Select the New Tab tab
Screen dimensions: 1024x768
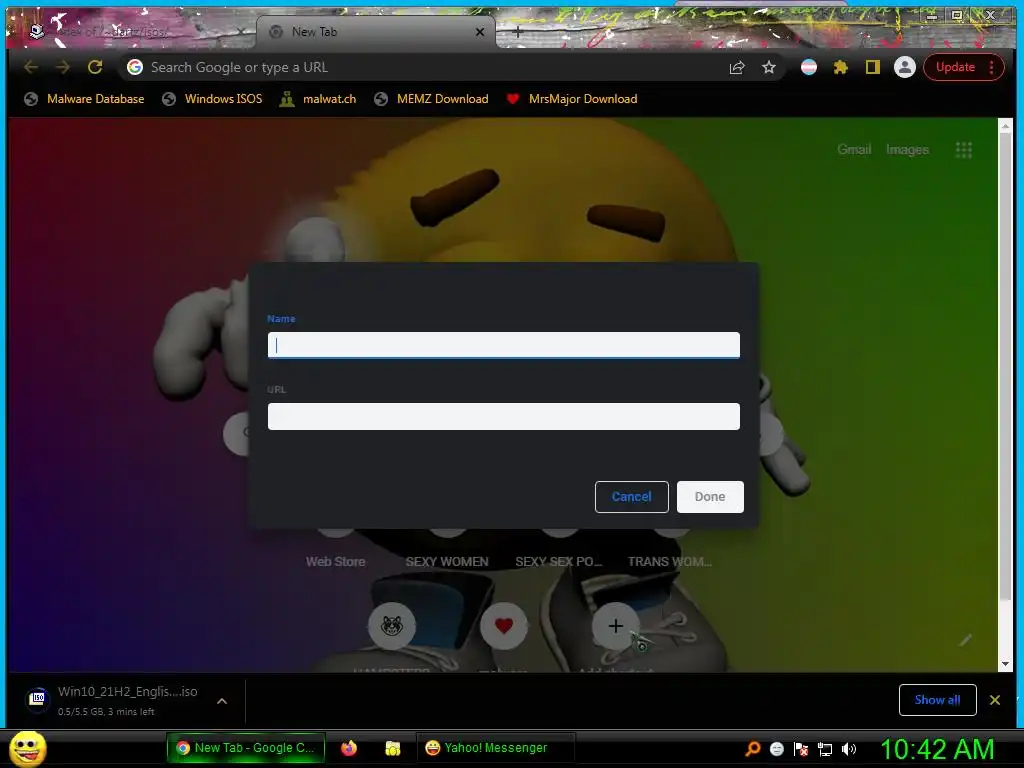376,31
